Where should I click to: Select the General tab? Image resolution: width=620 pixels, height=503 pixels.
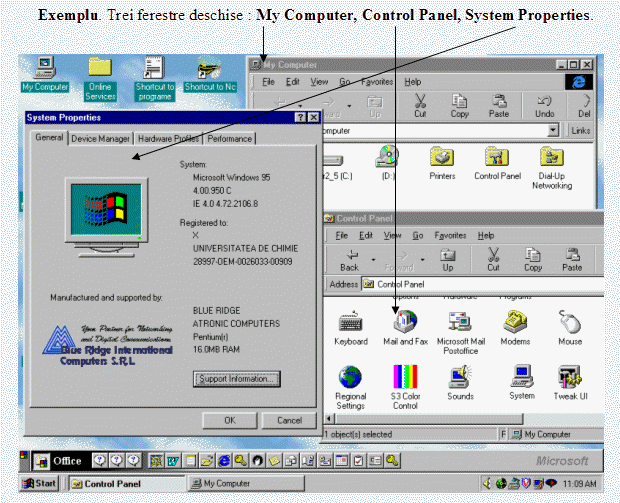[x=49, y=138]
